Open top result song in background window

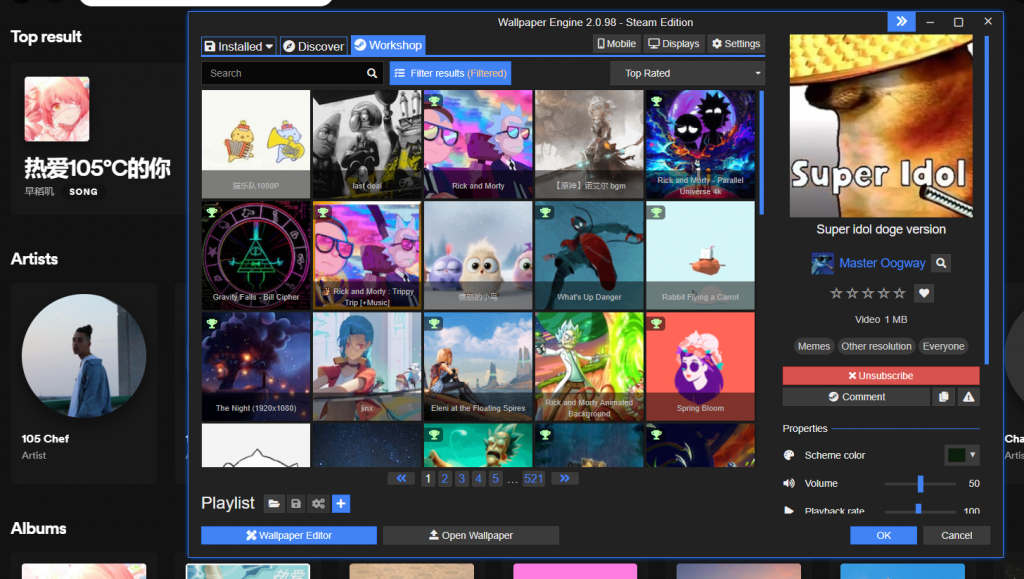click(98, 138)
